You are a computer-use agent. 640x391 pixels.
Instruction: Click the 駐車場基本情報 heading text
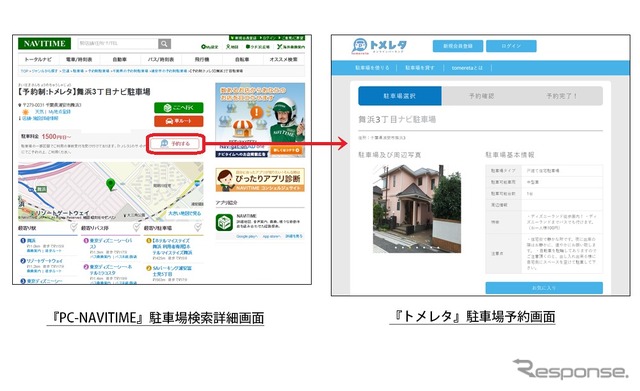(510, 155)
